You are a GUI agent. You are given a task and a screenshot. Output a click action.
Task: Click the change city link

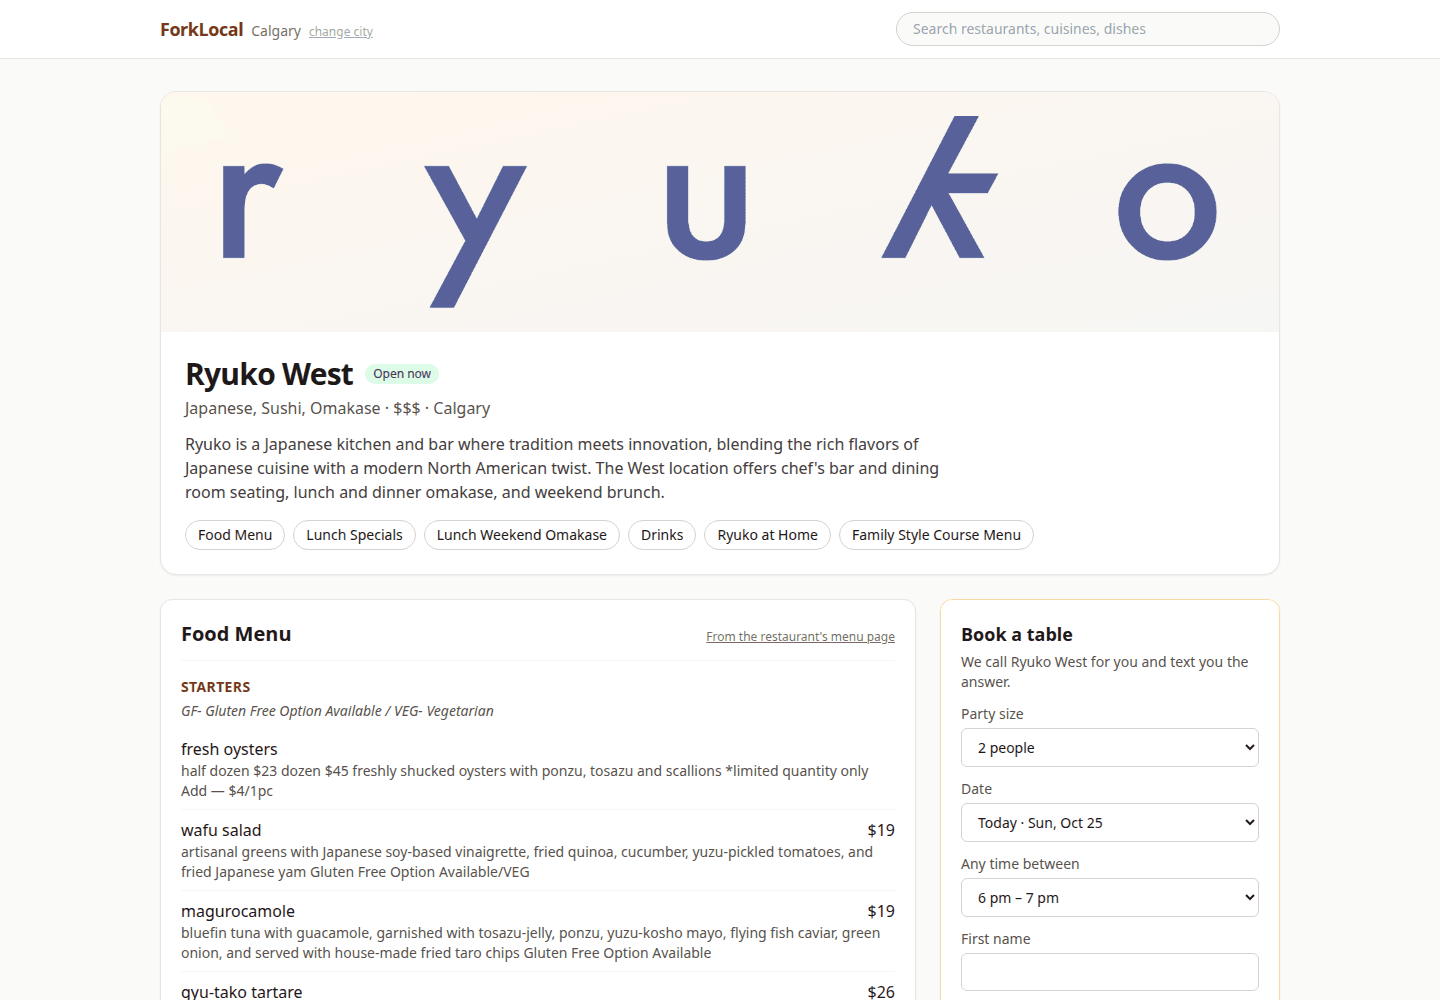(341, 32)
